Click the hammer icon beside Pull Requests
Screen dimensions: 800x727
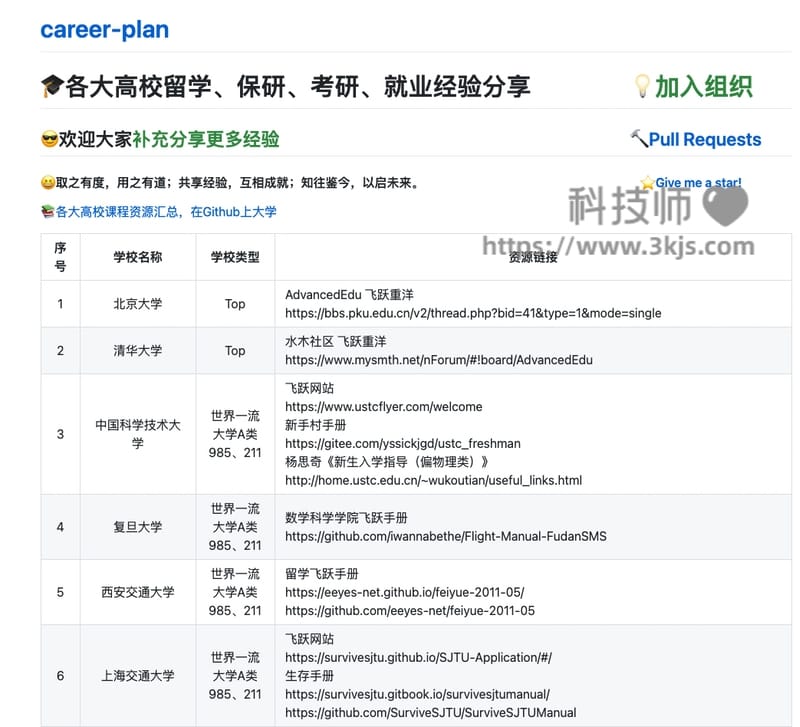pyautogui.click(x=639, y=138)
